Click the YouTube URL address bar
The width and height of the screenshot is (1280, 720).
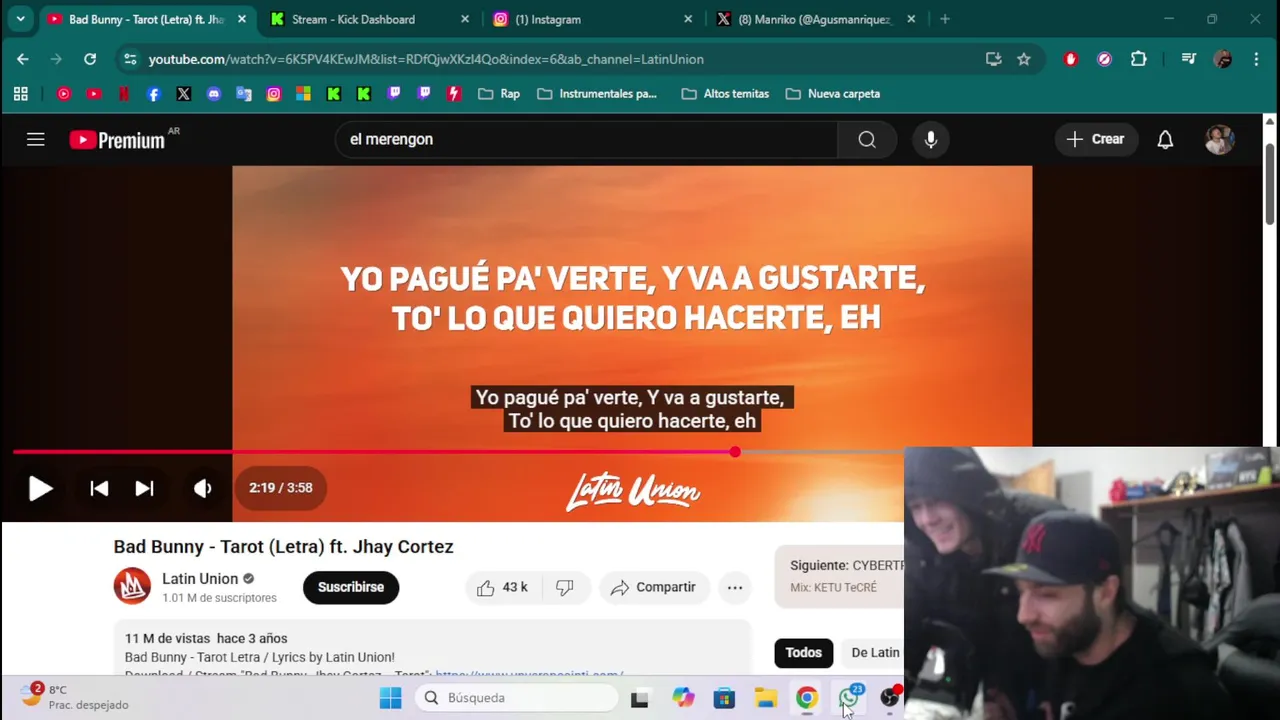click(560, 59)
